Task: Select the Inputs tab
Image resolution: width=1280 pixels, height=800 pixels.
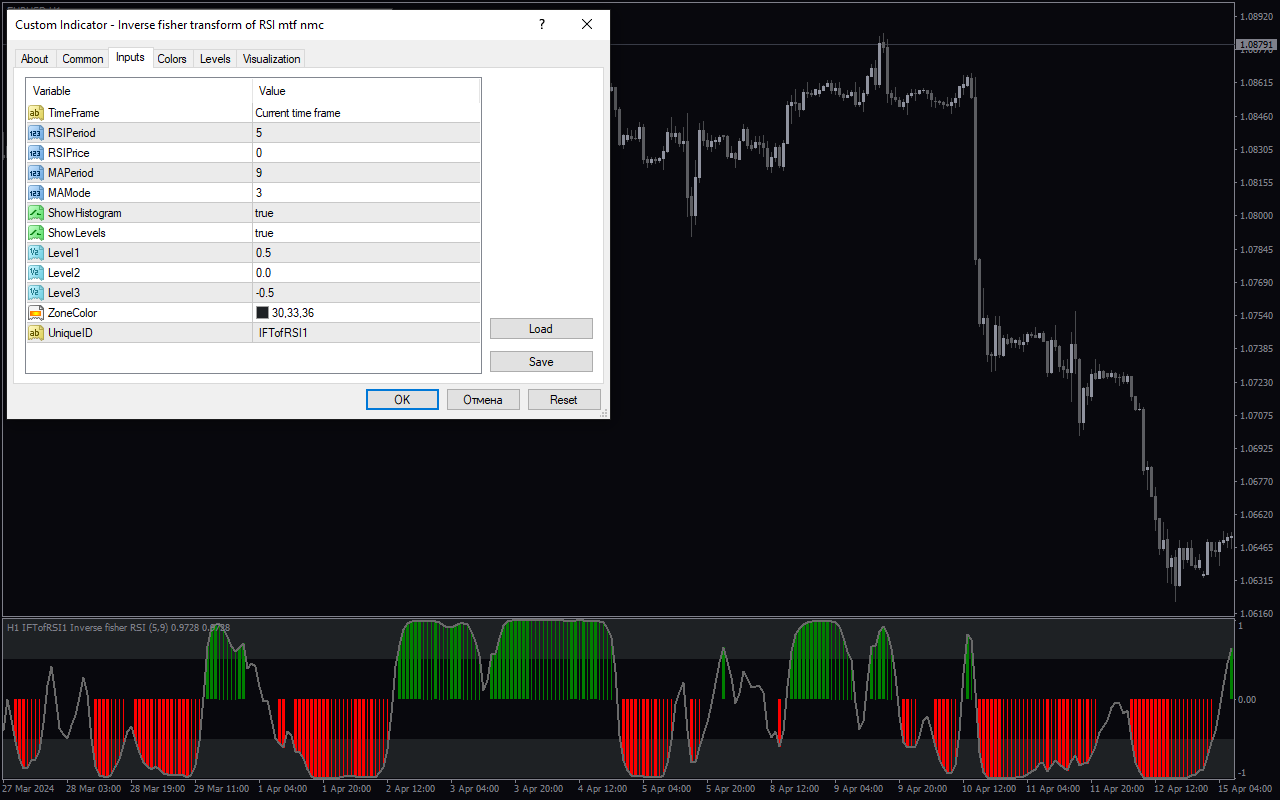Action: 130,58
